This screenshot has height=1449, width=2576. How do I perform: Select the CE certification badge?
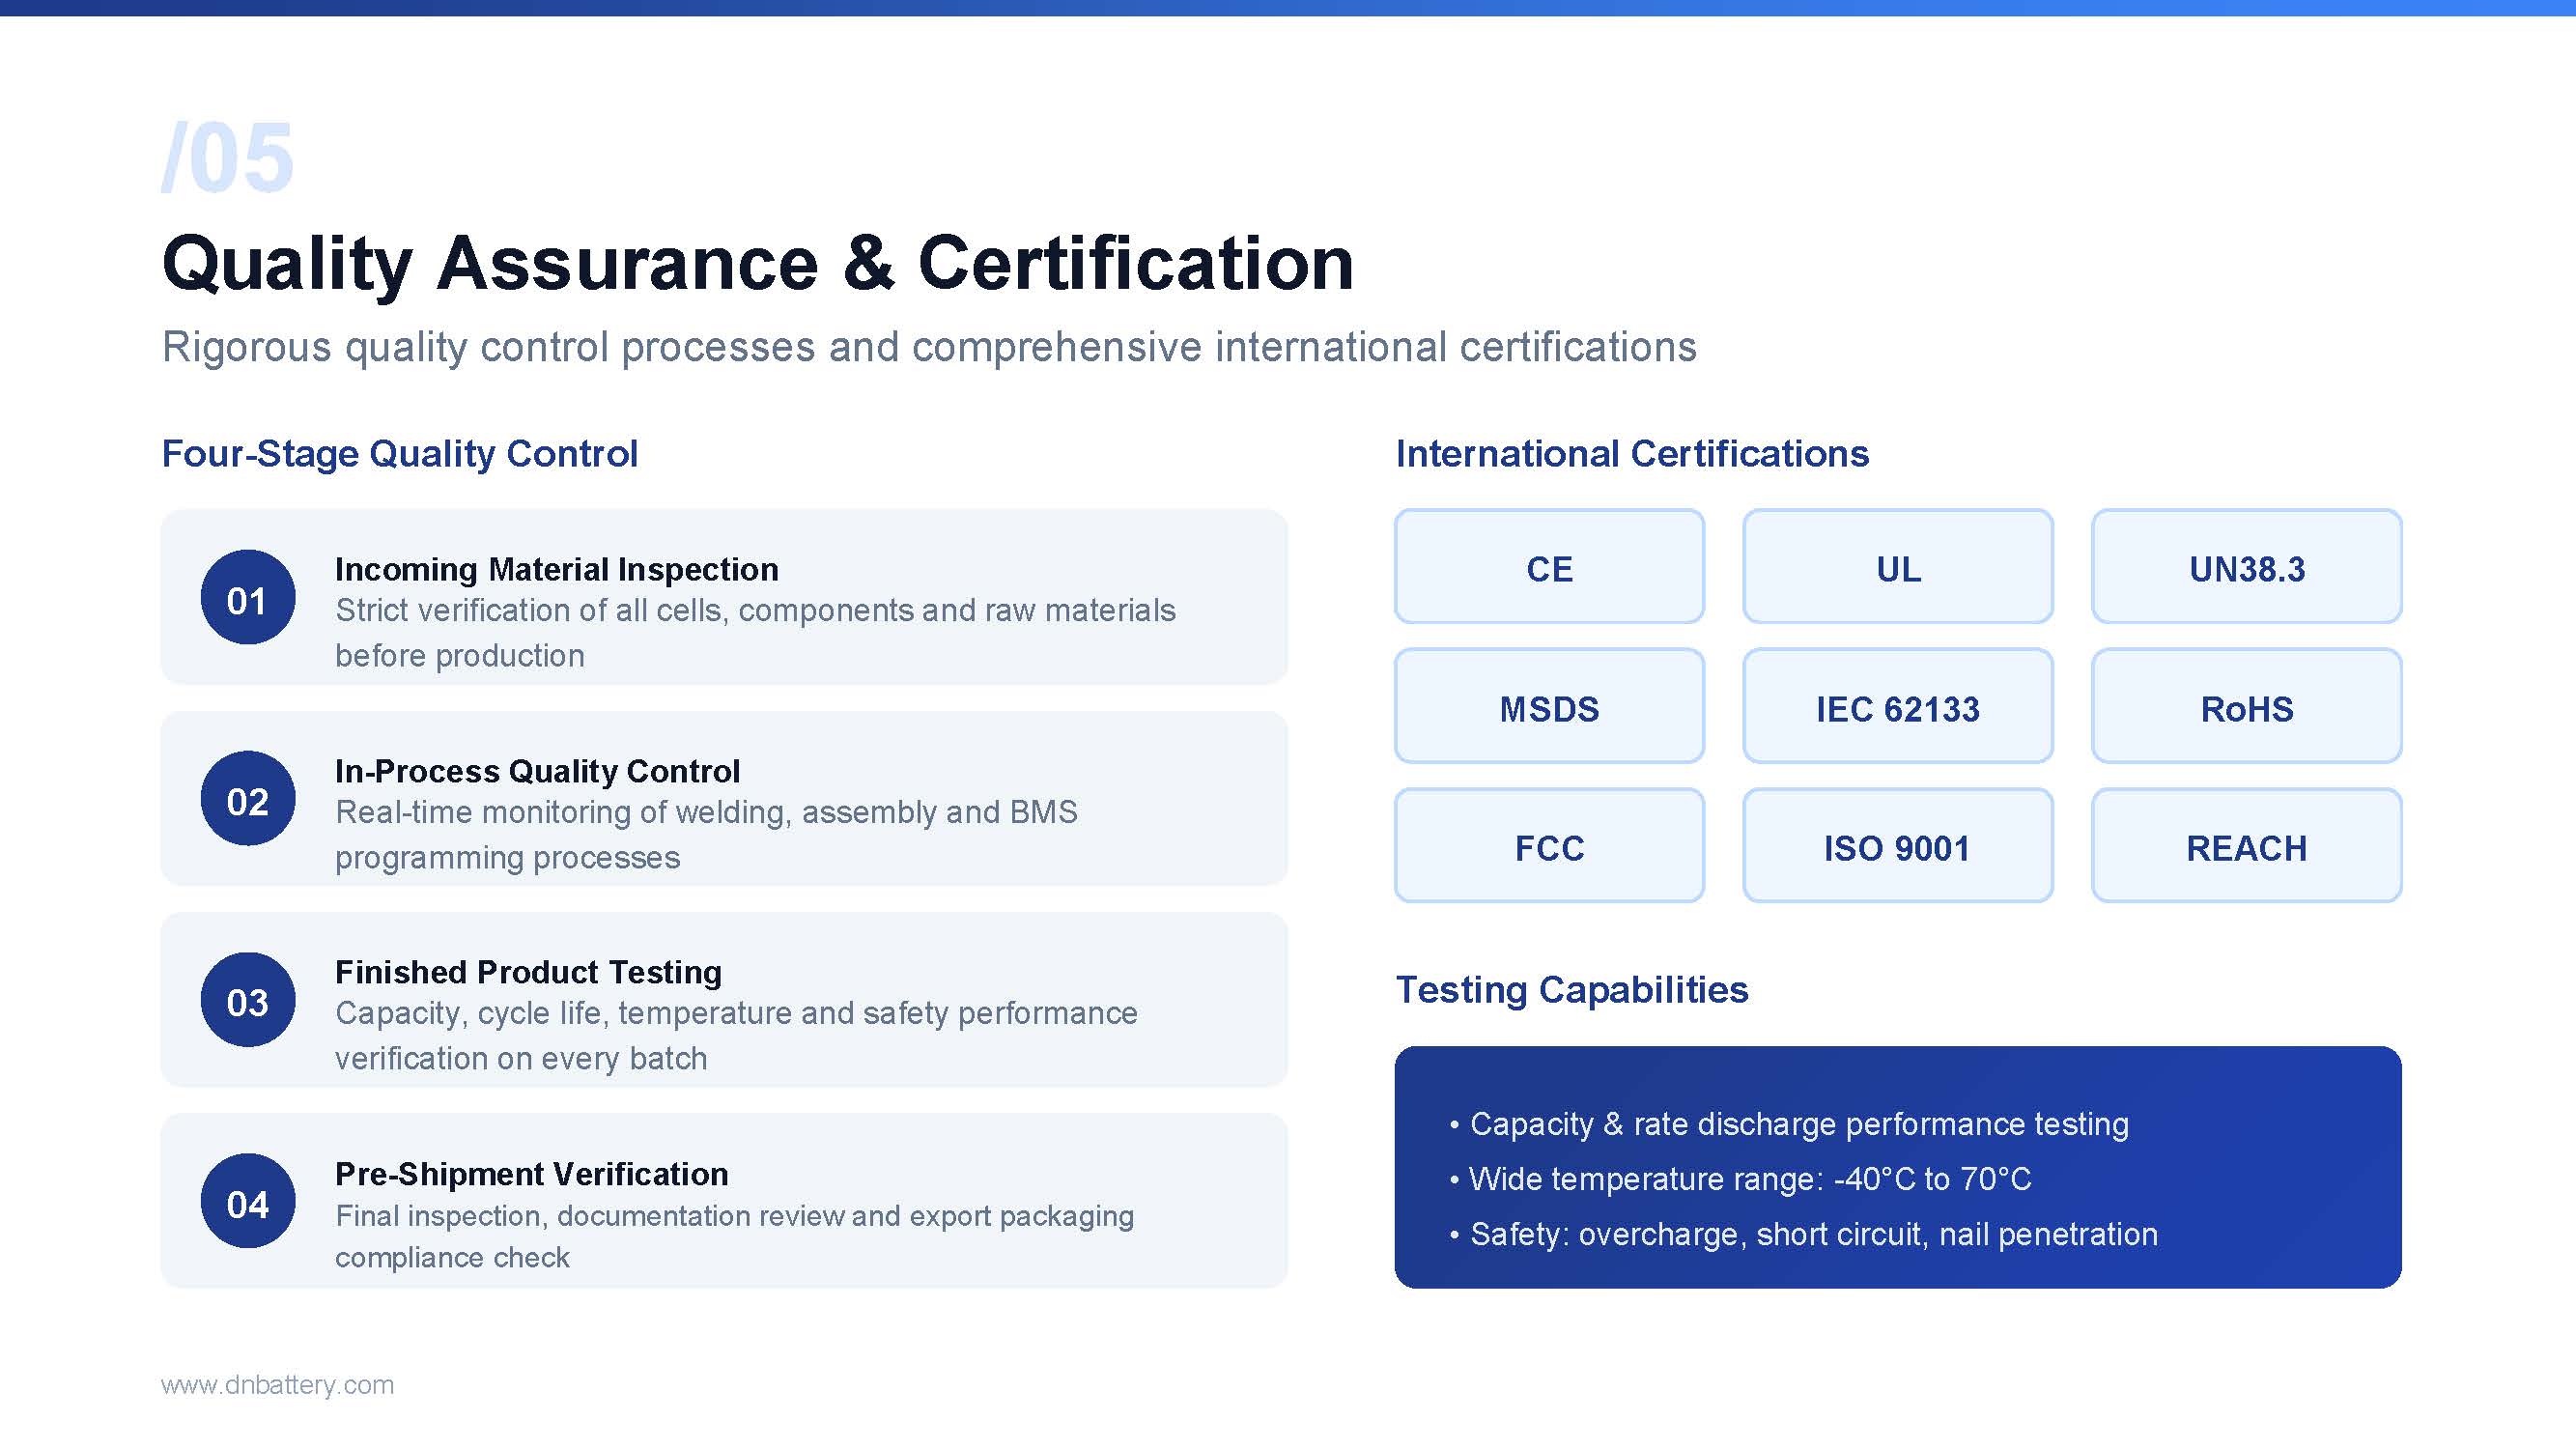(1549, 567)
